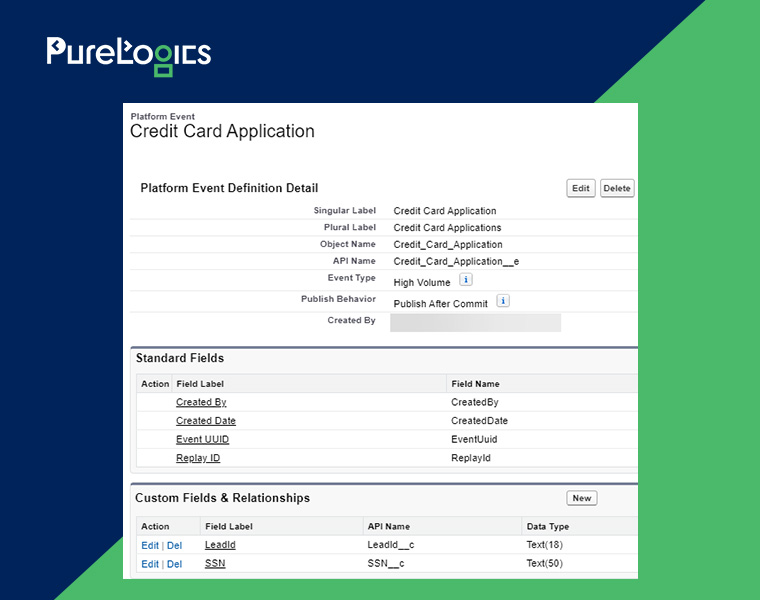
Task: Click the CreatedBy field name cell
Action: pyautogui.click(x=475, y=402)
